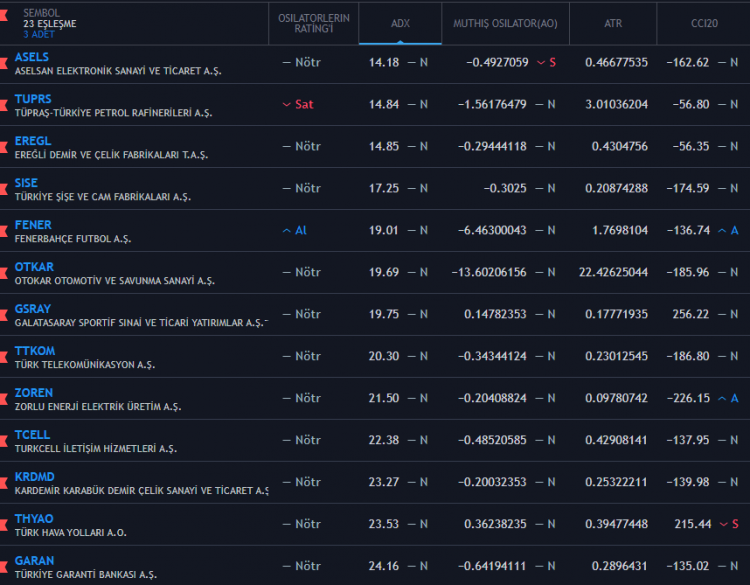The width and height of the screenshot is (750, 585).
Task: Open the ASELS symbol link
Action: tap(32, 57)
